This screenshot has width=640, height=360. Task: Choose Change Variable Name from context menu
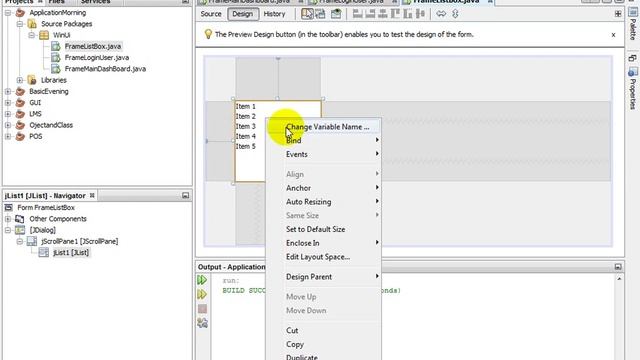tap(323, 127)
